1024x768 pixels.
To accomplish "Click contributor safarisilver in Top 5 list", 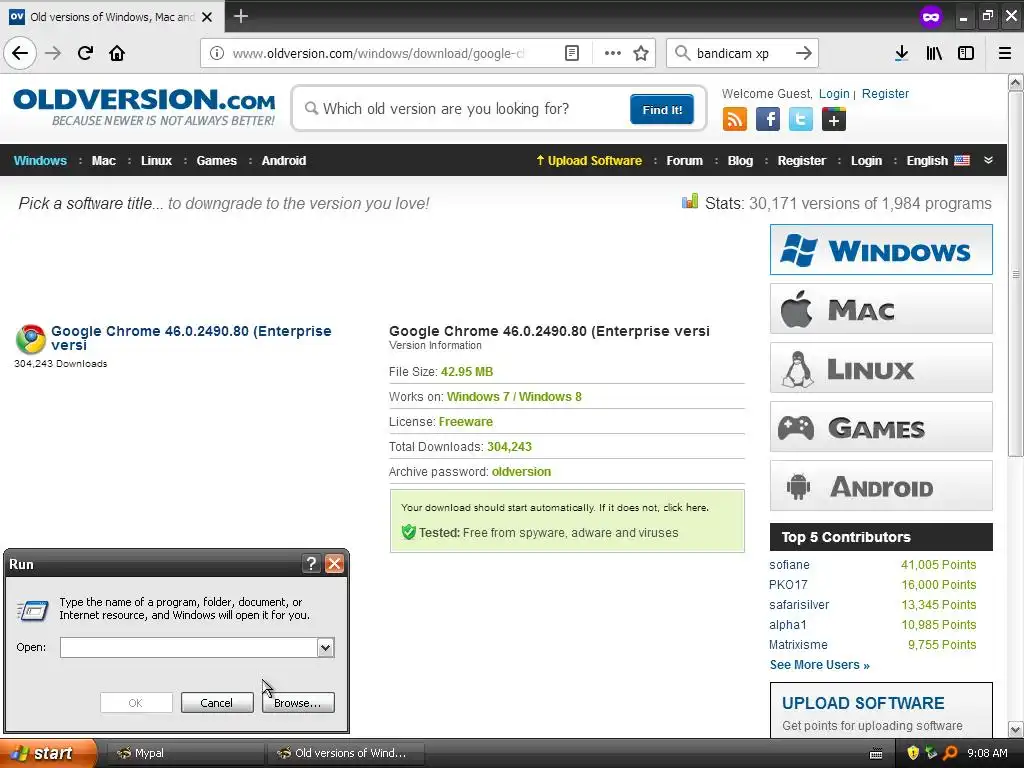I will (799, 605).
